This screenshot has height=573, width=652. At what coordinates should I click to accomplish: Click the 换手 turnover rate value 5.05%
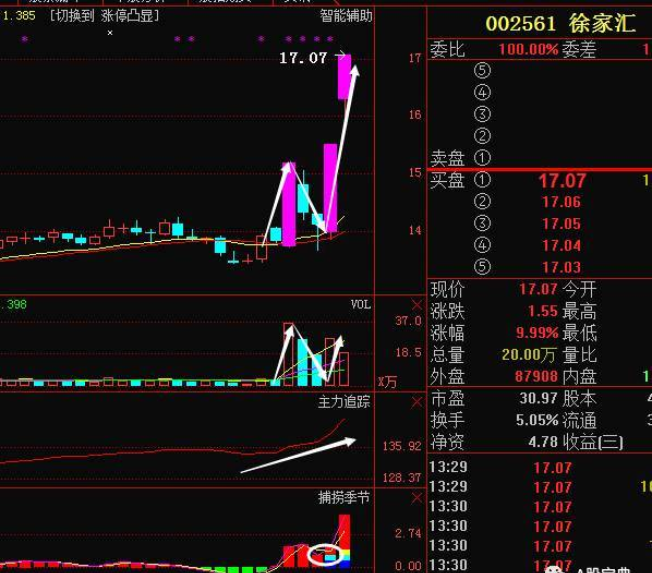[x=535, y=420]
